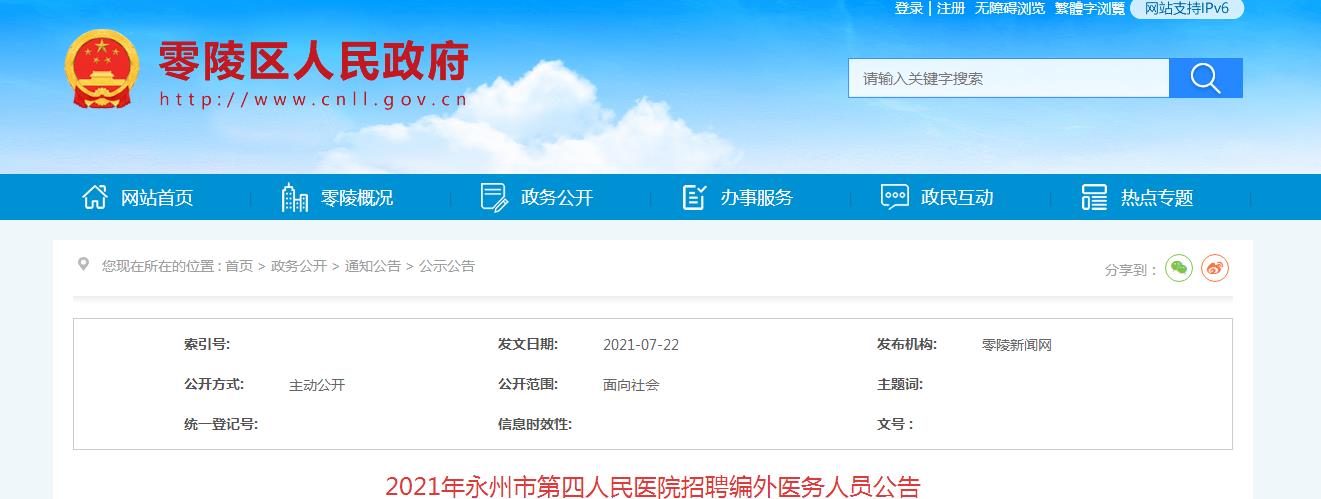Screen dimensions: 1321x499
Task: Click the document icon beside 政务公开
Action: (x=494, y=197)
